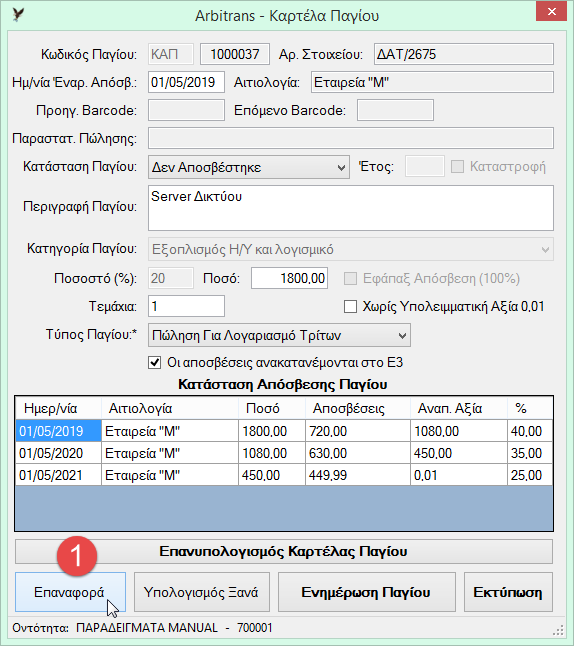Click the window resize grip in status bar
Viewport: 574px width, 646px height.
point(558,630)
